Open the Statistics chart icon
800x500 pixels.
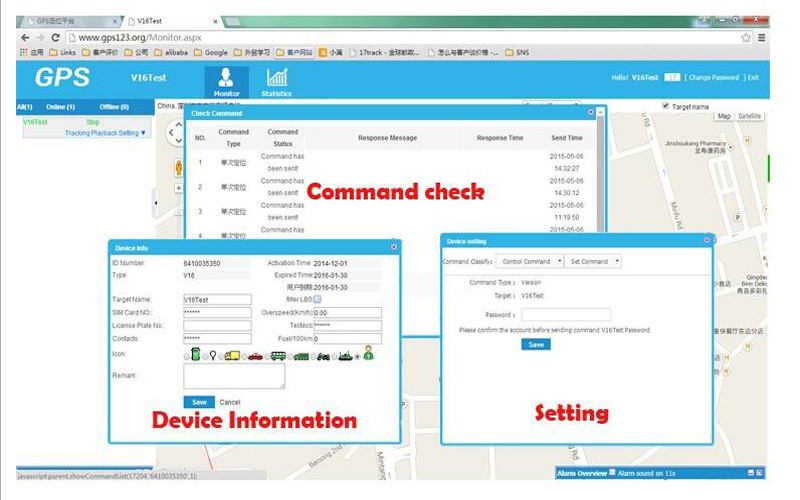[x=277, y=79]
